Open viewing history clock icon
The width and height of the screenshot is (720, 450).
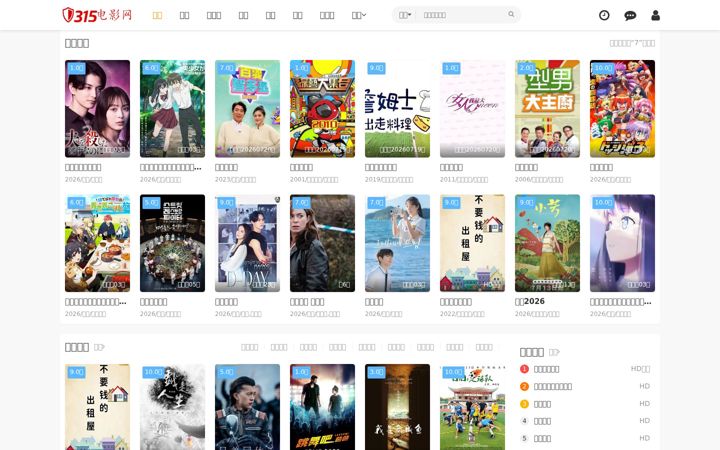point(604,15)
